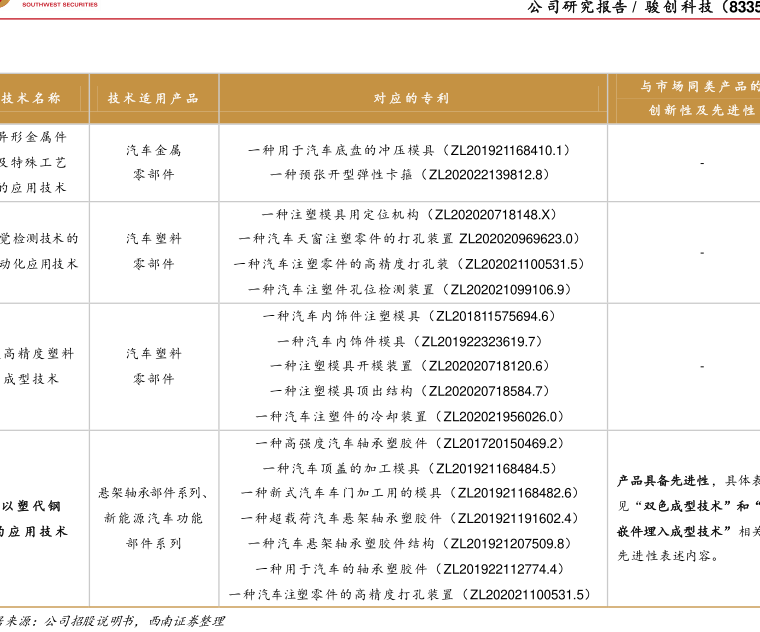
Task: Click the 技术名称 column header
Action: click(x=30, y=98)
